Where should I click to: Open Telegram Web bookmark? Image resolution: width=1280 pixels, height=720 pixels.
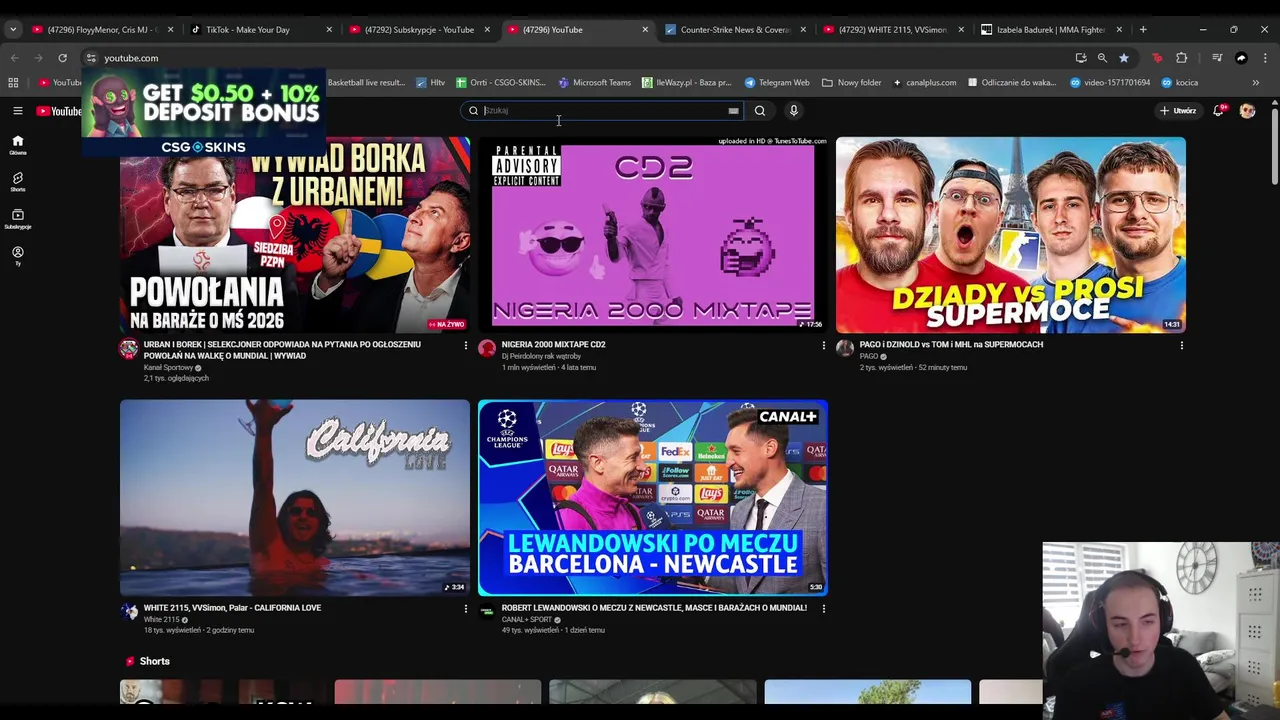[x=777, y=82]
